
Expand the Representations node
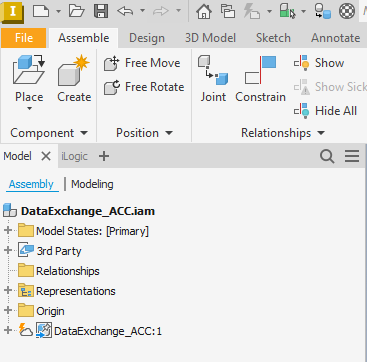point(8,291)
